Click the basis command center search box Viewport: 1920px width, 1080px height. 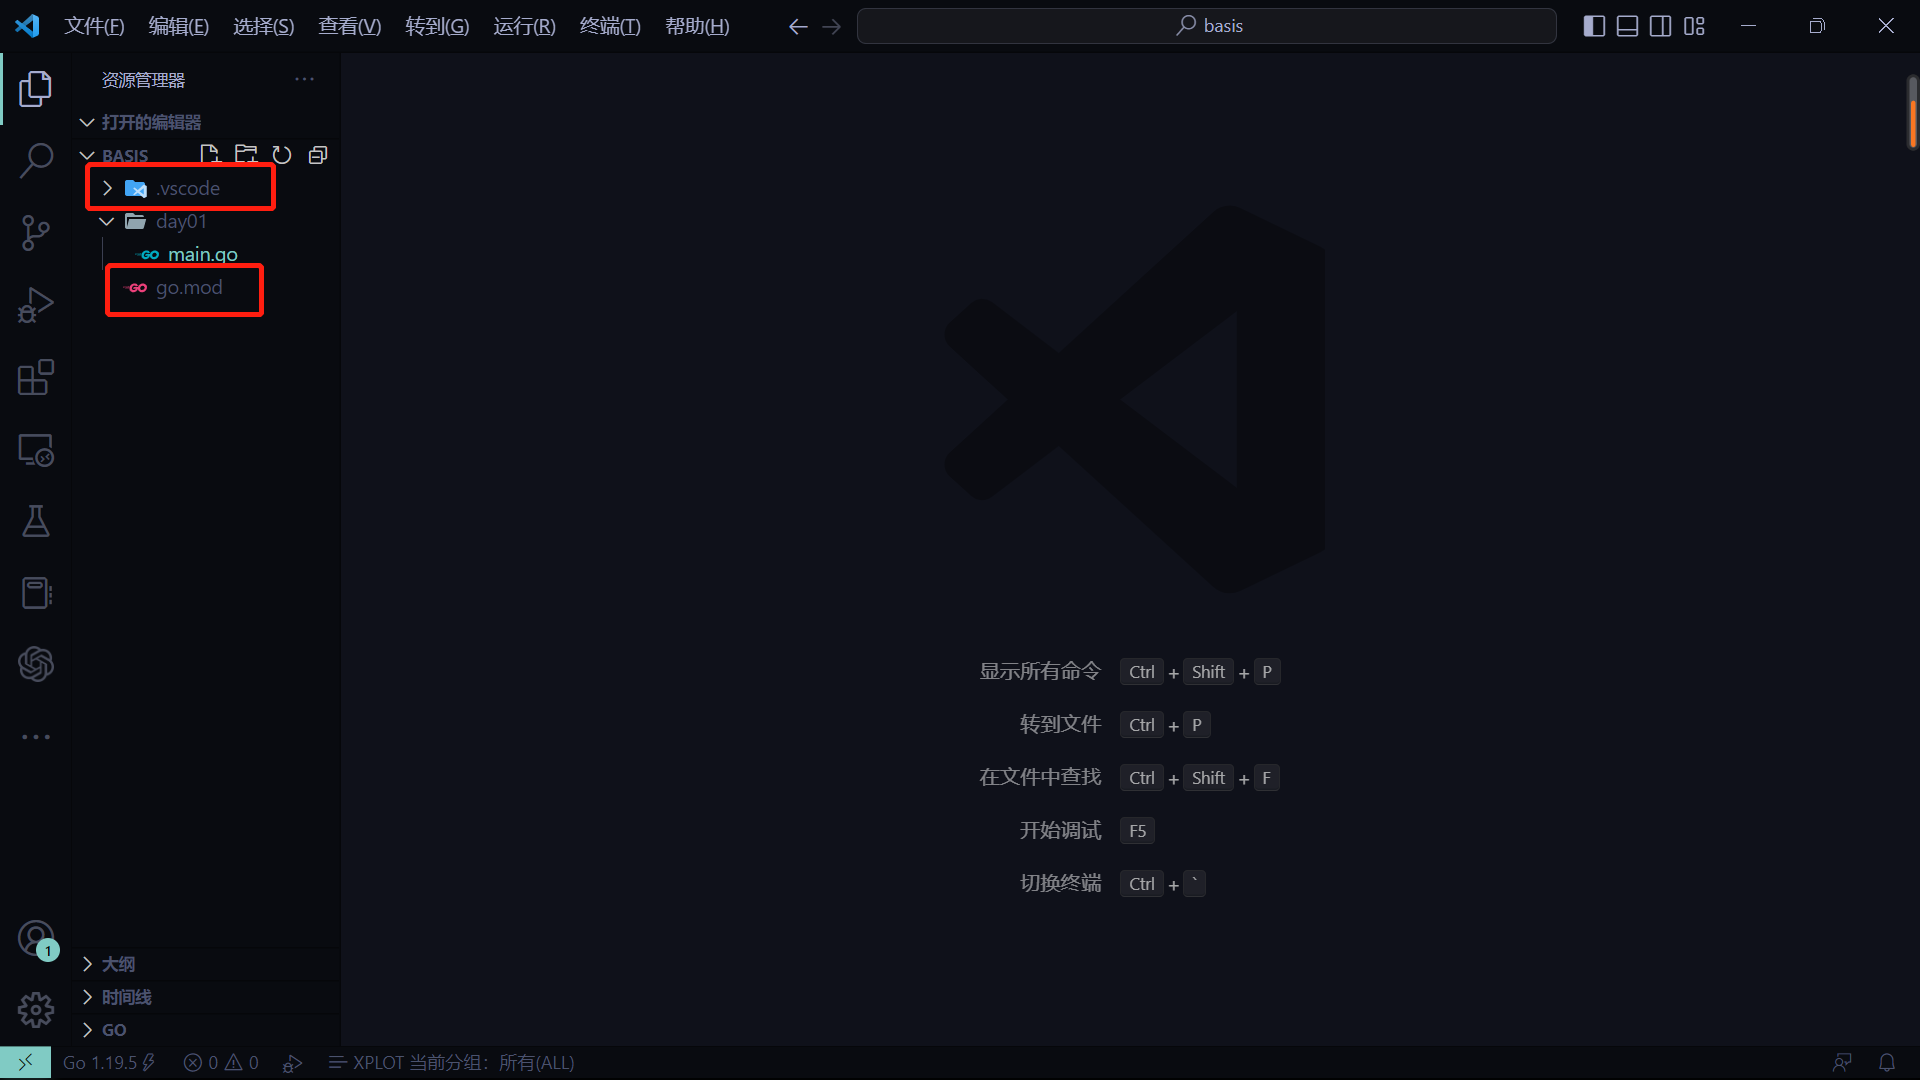[x=1207, y=26]
